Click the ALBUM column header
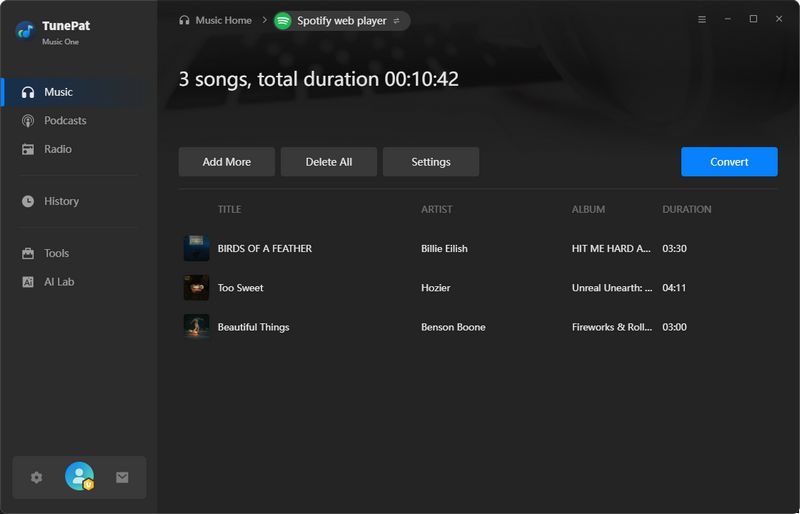Viewport: 800px width, 514px height. 588,209
